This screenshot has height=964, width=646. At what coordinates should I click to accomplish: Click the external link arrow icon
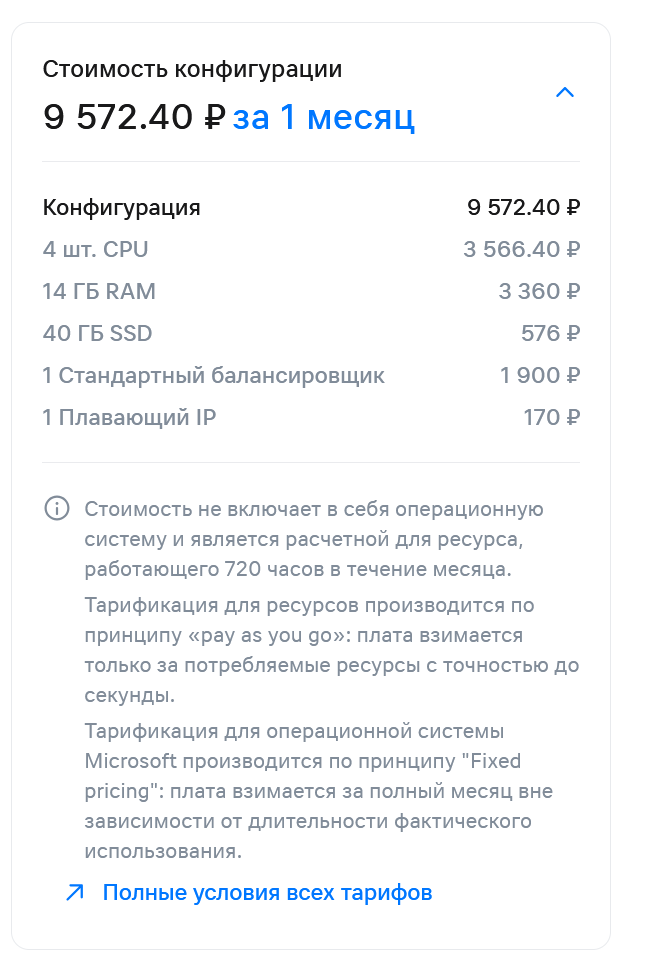point(75,892)
